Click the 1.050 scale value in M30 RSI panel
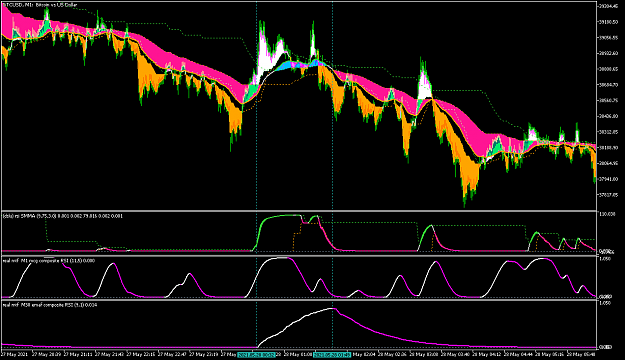 pos(606,303)
